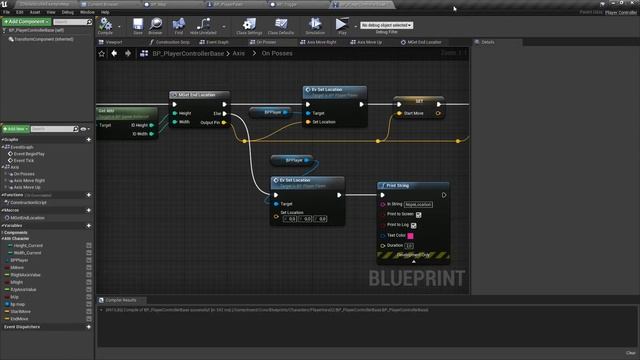This screenshot has height=360, width=640.
Task: Select Axis Move Up in the graph list
Action: (27, 187)
